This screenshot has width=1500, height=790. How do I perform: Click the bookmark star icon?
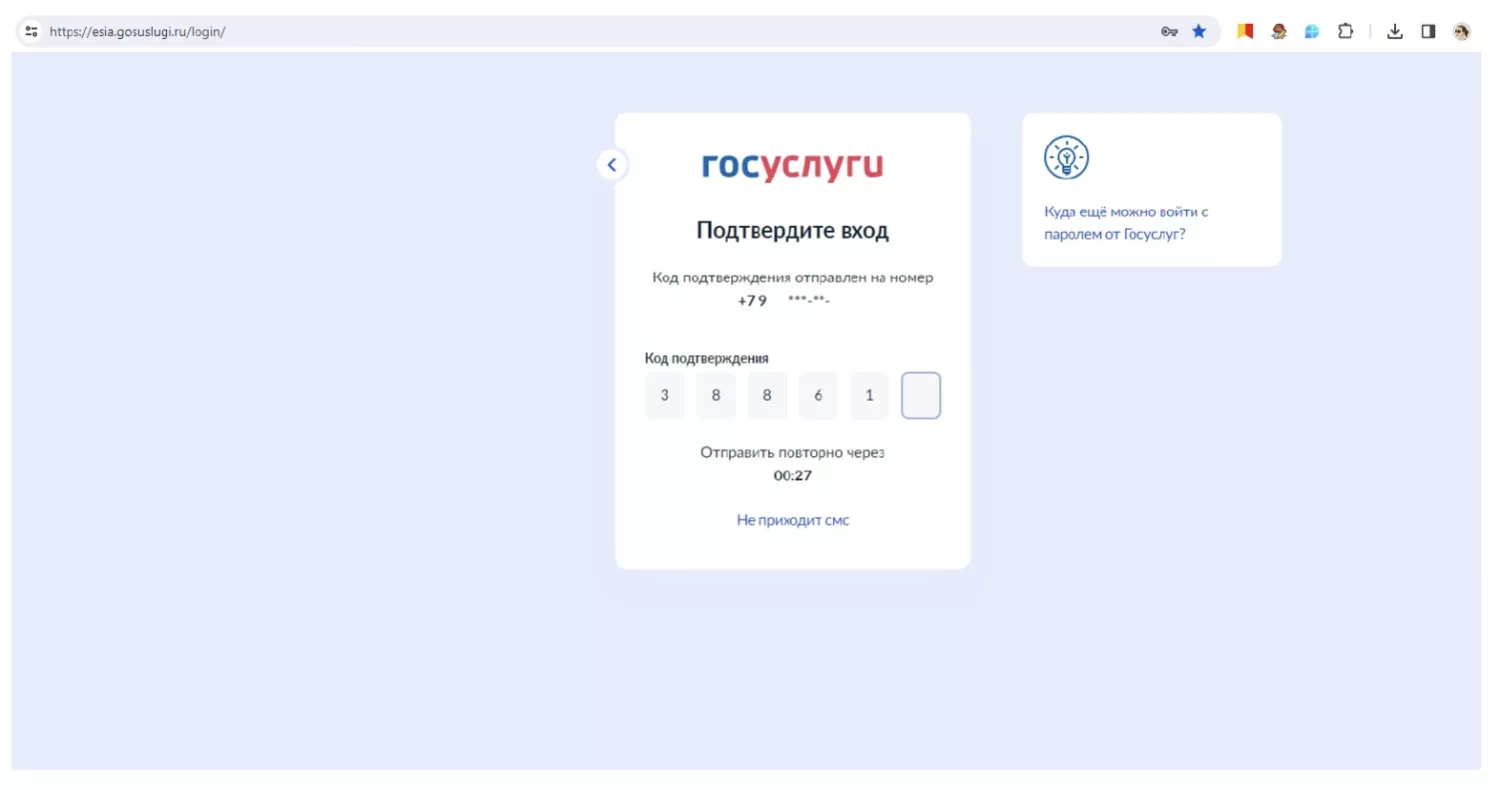(x=1199, y=31)
